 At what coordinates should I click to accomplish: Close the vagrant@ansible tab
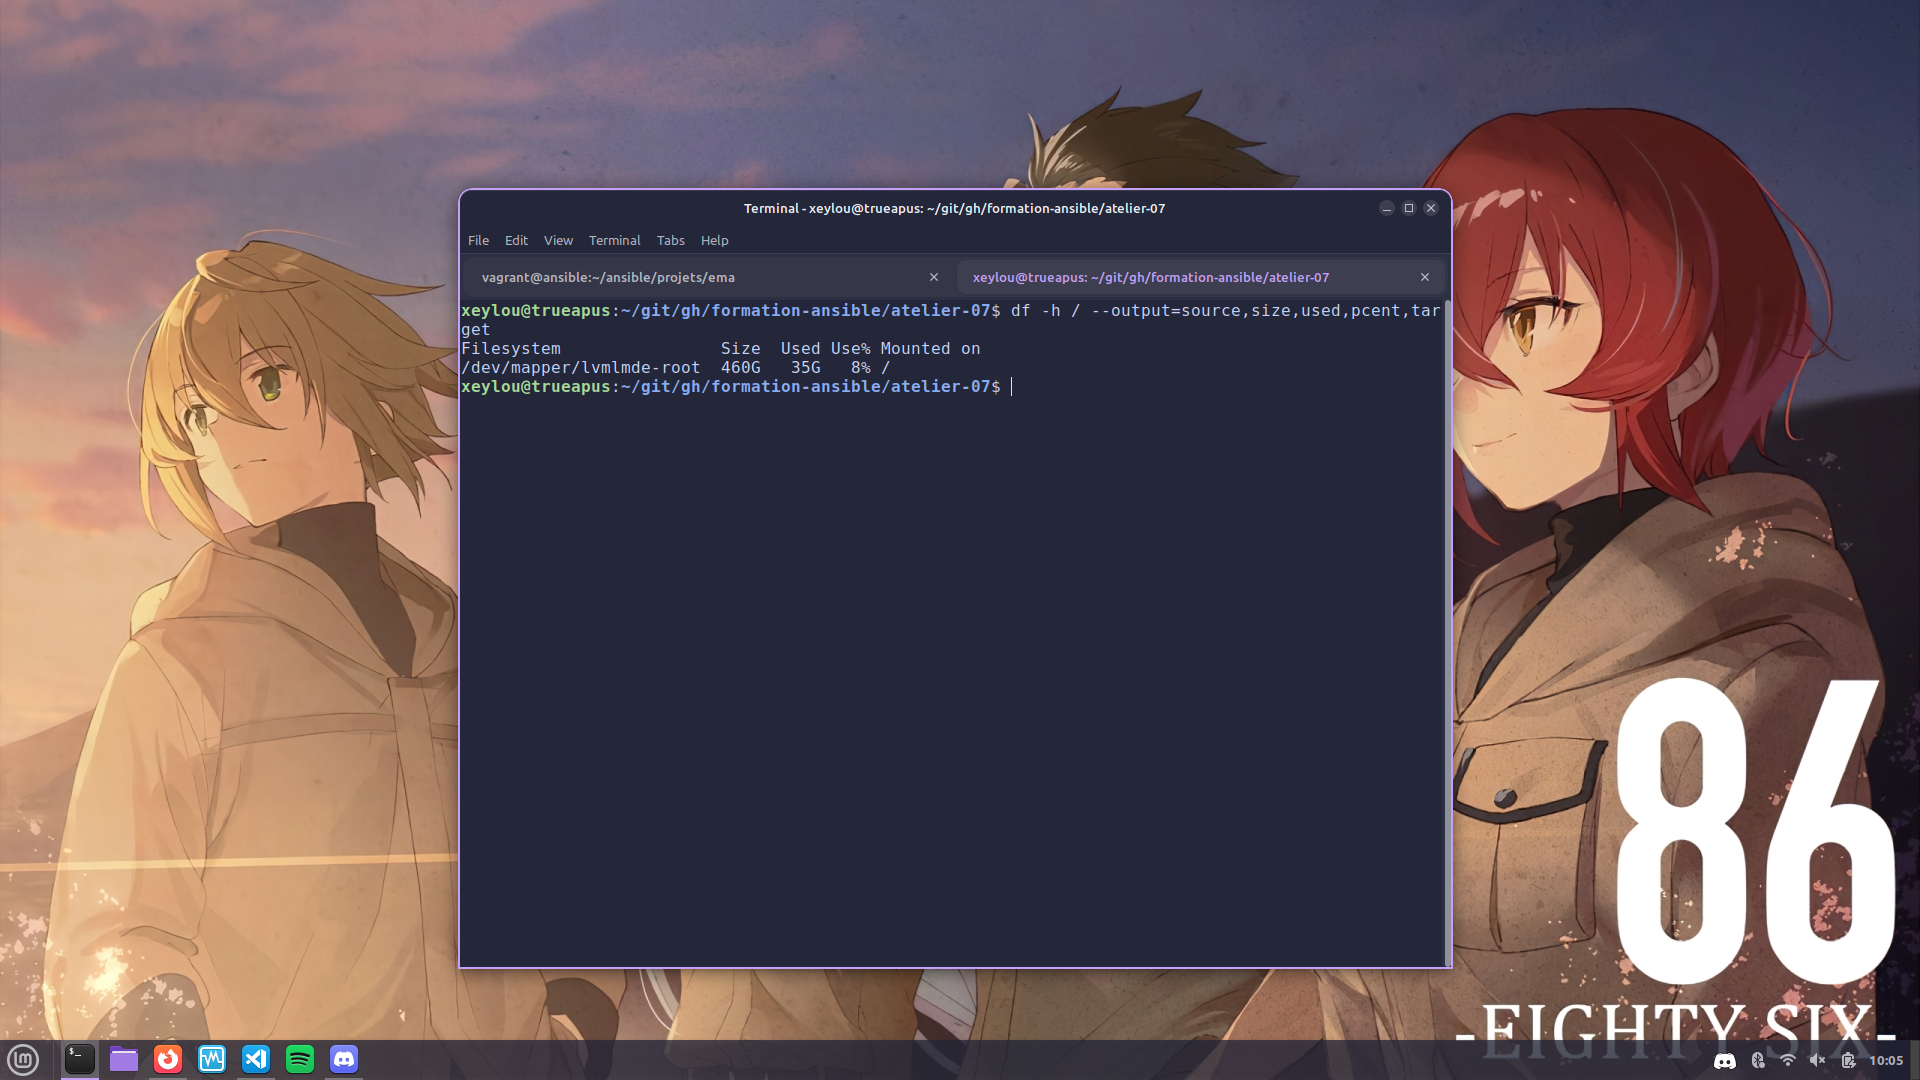click(934, 277)
